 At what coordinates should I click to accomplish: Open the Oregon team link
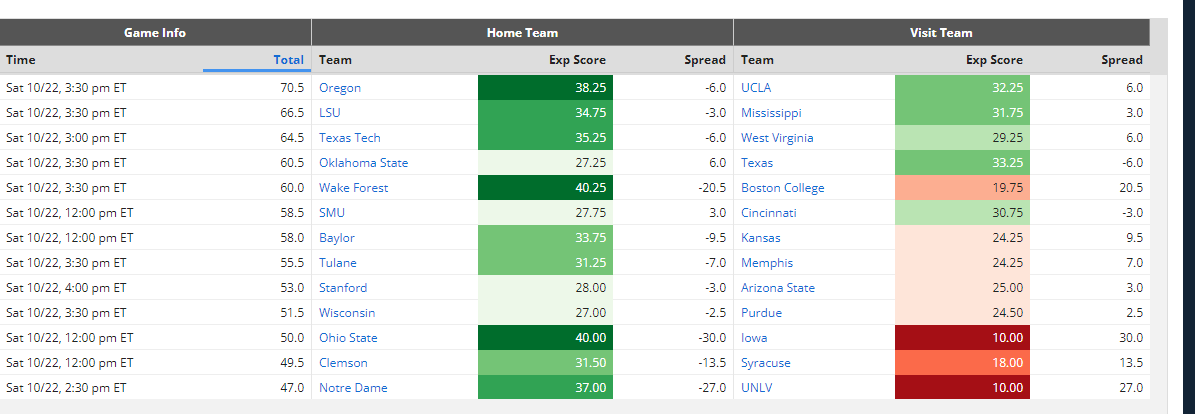click(x=340, y=88)
